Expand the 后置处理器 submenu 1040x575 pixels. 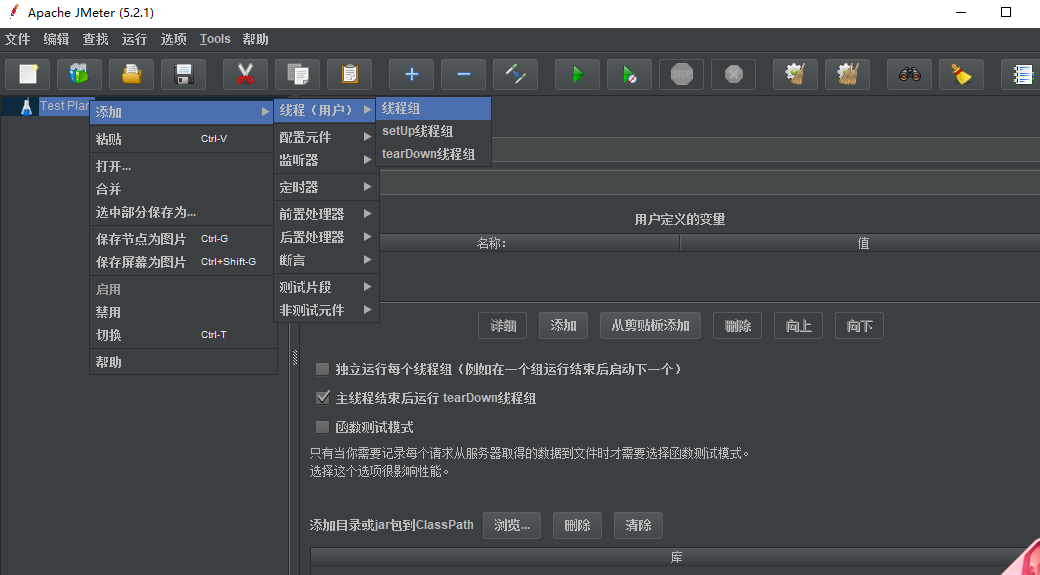coord(325,237)
